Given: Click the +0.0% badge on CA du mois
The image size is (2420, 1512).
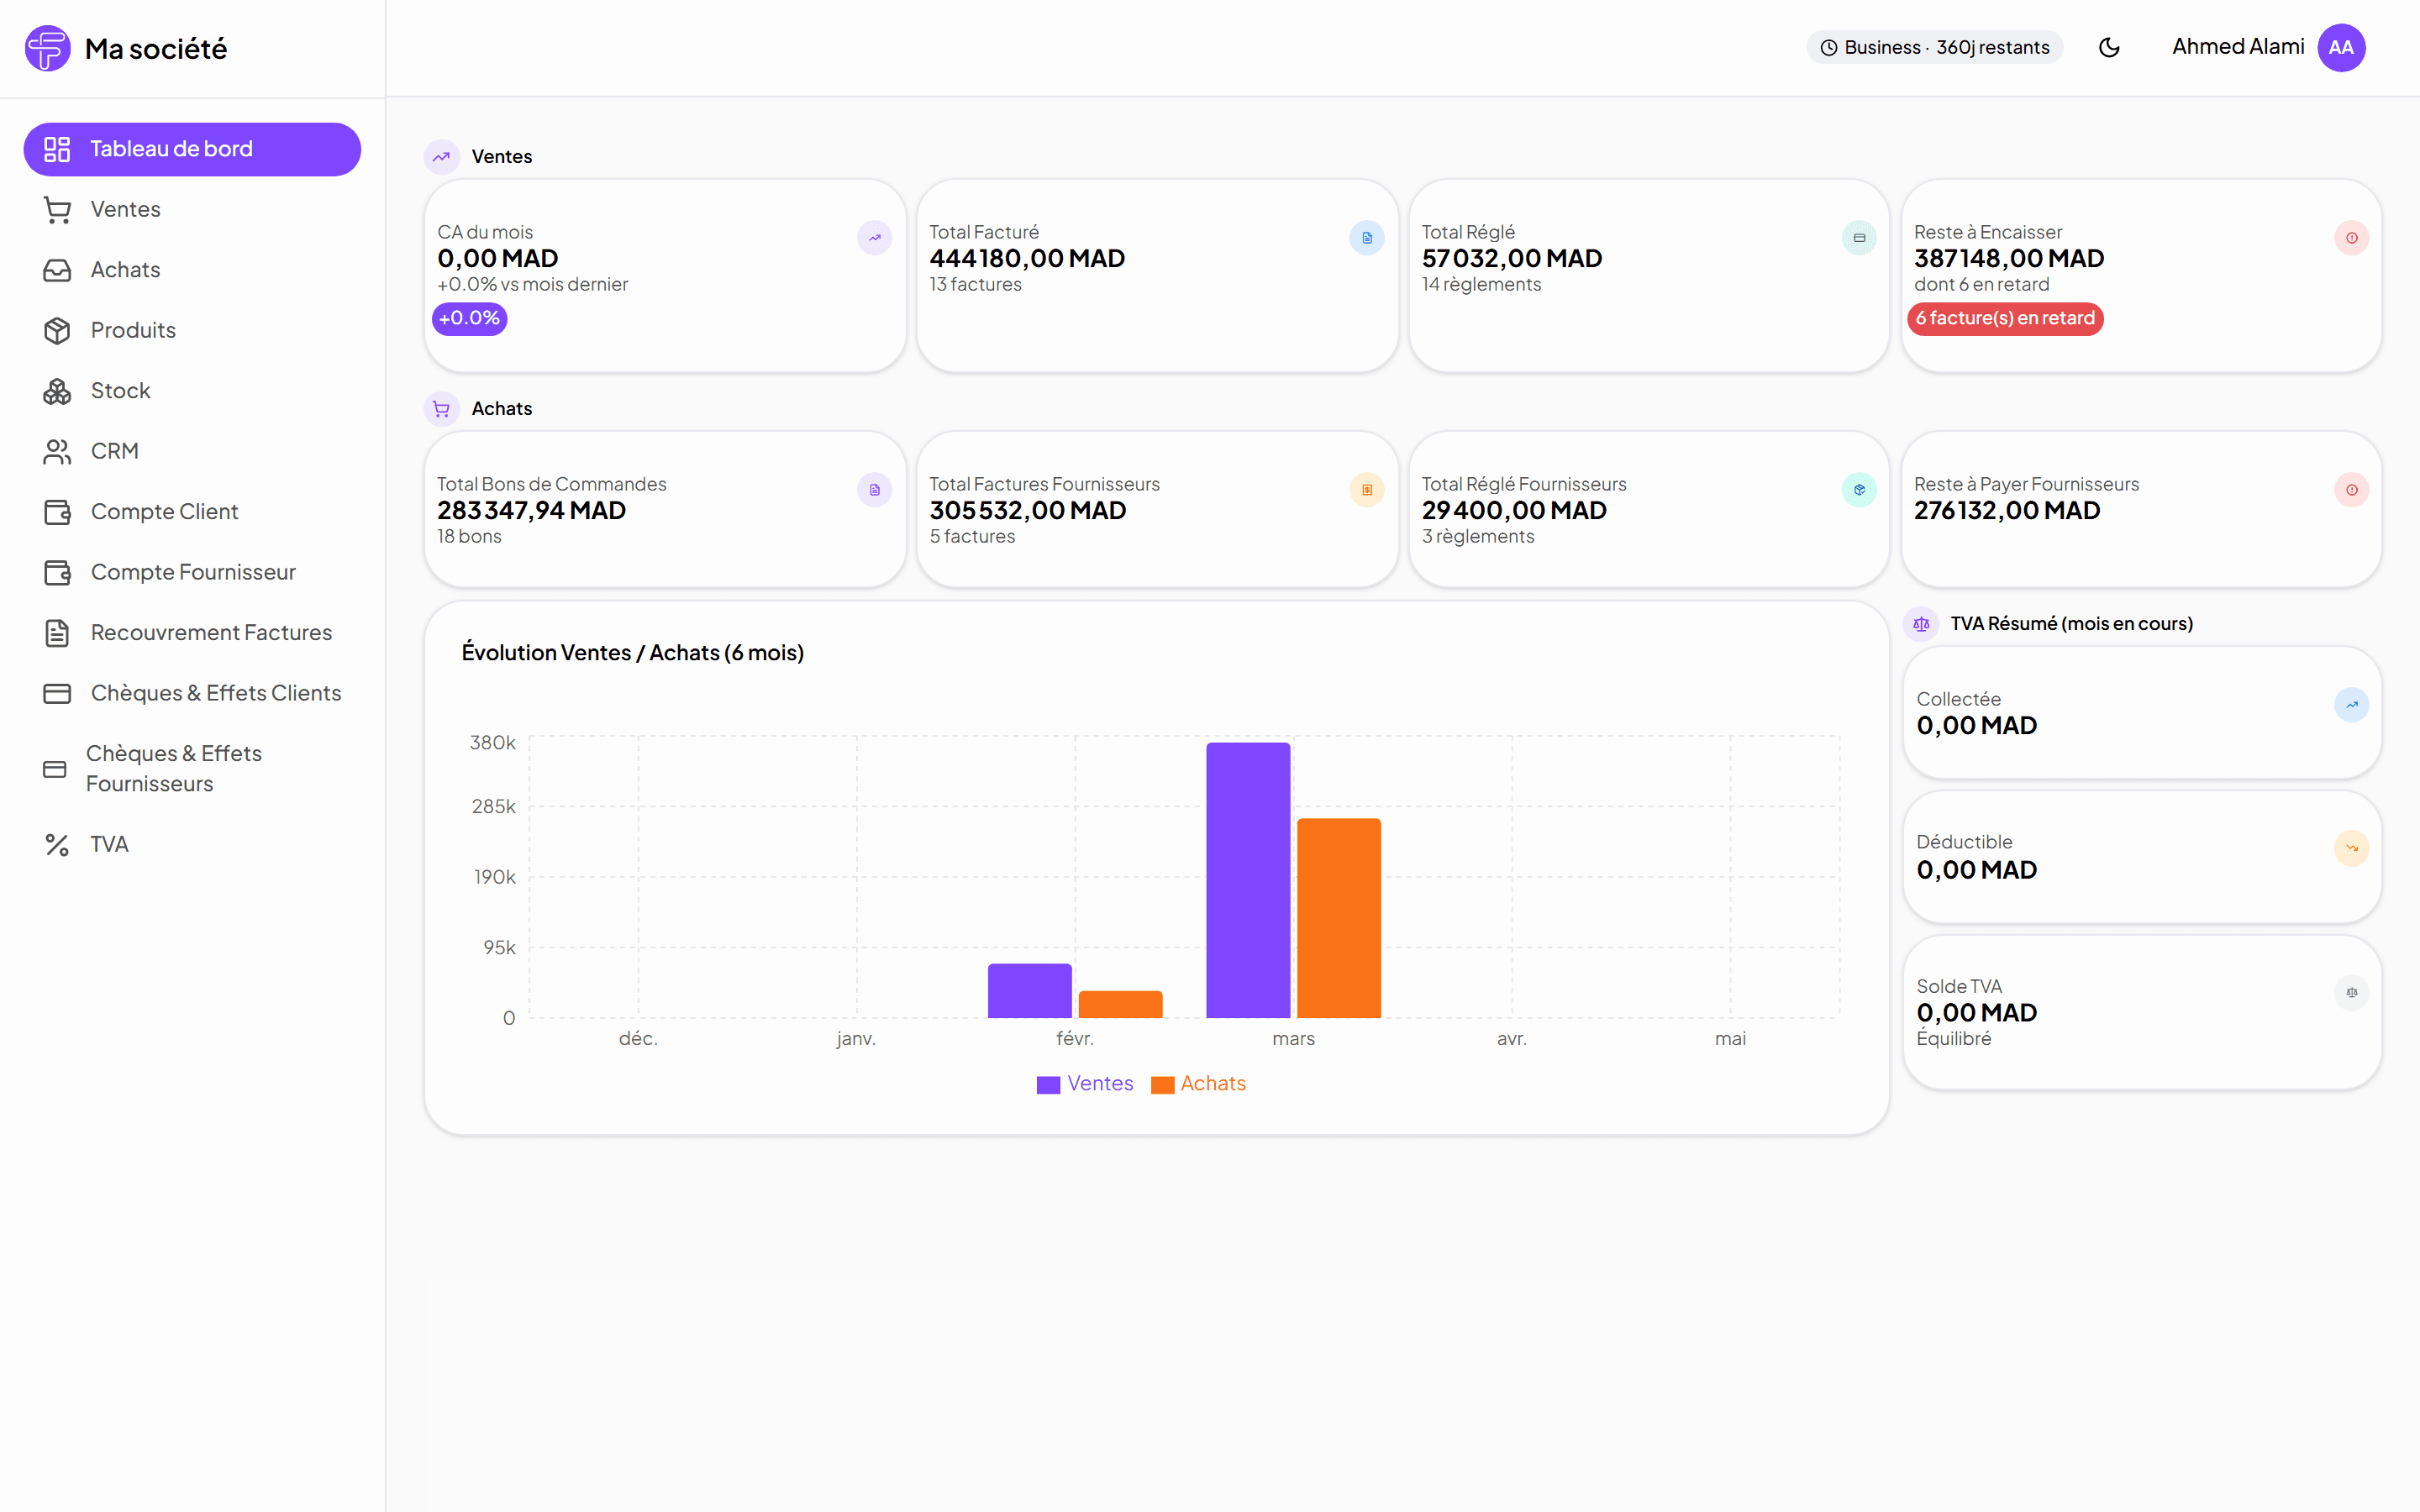Looking at the screenshot, I should (470, 319).
